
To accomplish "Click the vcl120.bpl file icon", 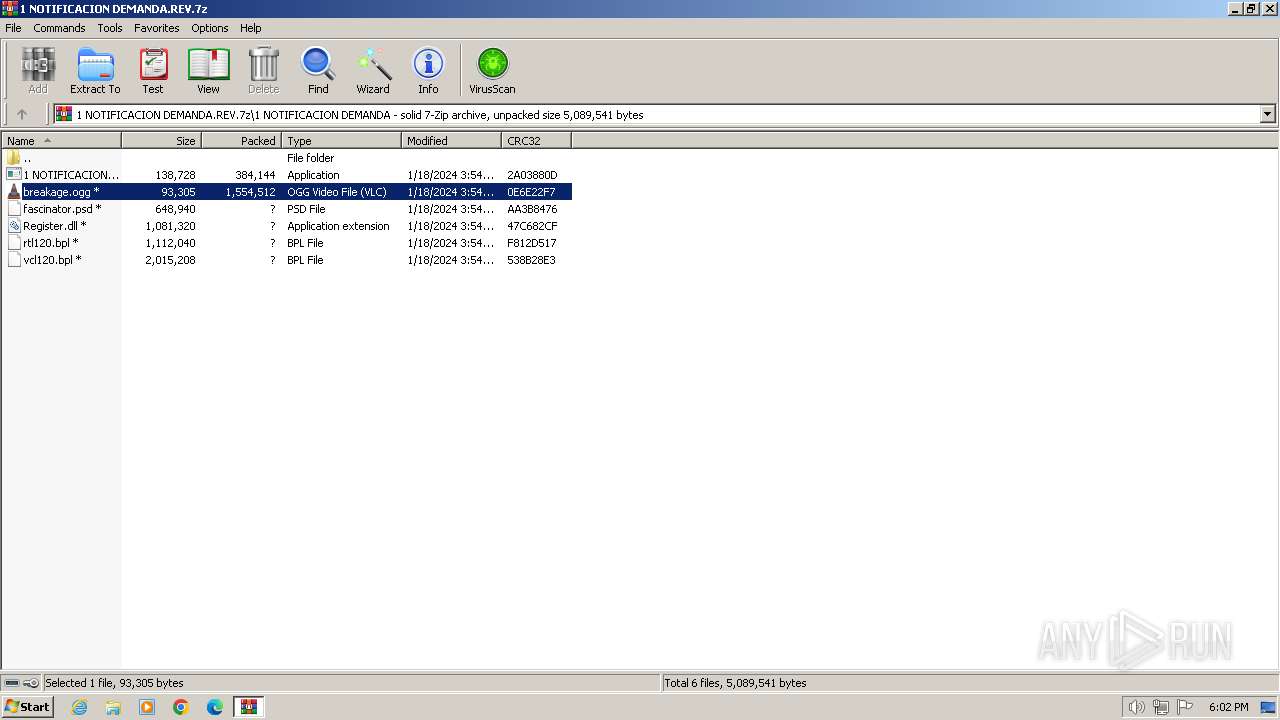I will (x=14, y=260).
